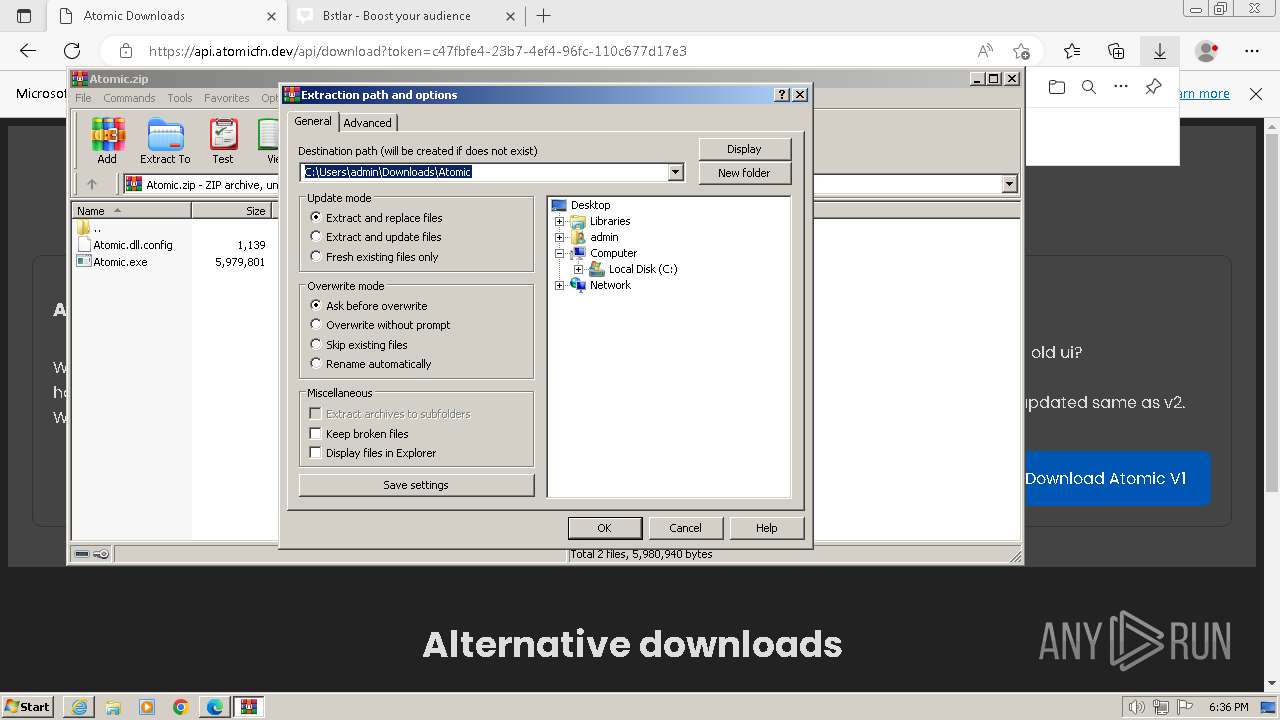The image size is (1280, 720).
Task: Click browser back arrow button
Action: tap(28, 51)
